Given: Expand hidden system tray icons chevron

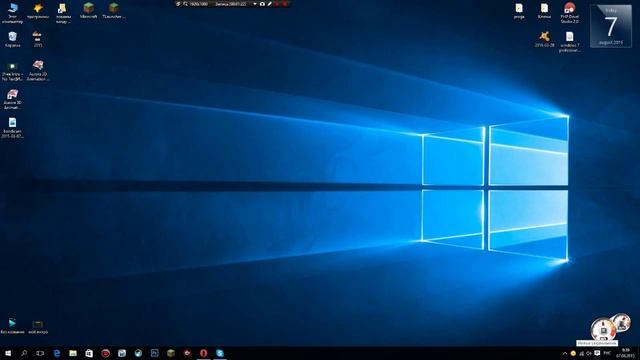Looking at the screenshot, I should point(565,353).
